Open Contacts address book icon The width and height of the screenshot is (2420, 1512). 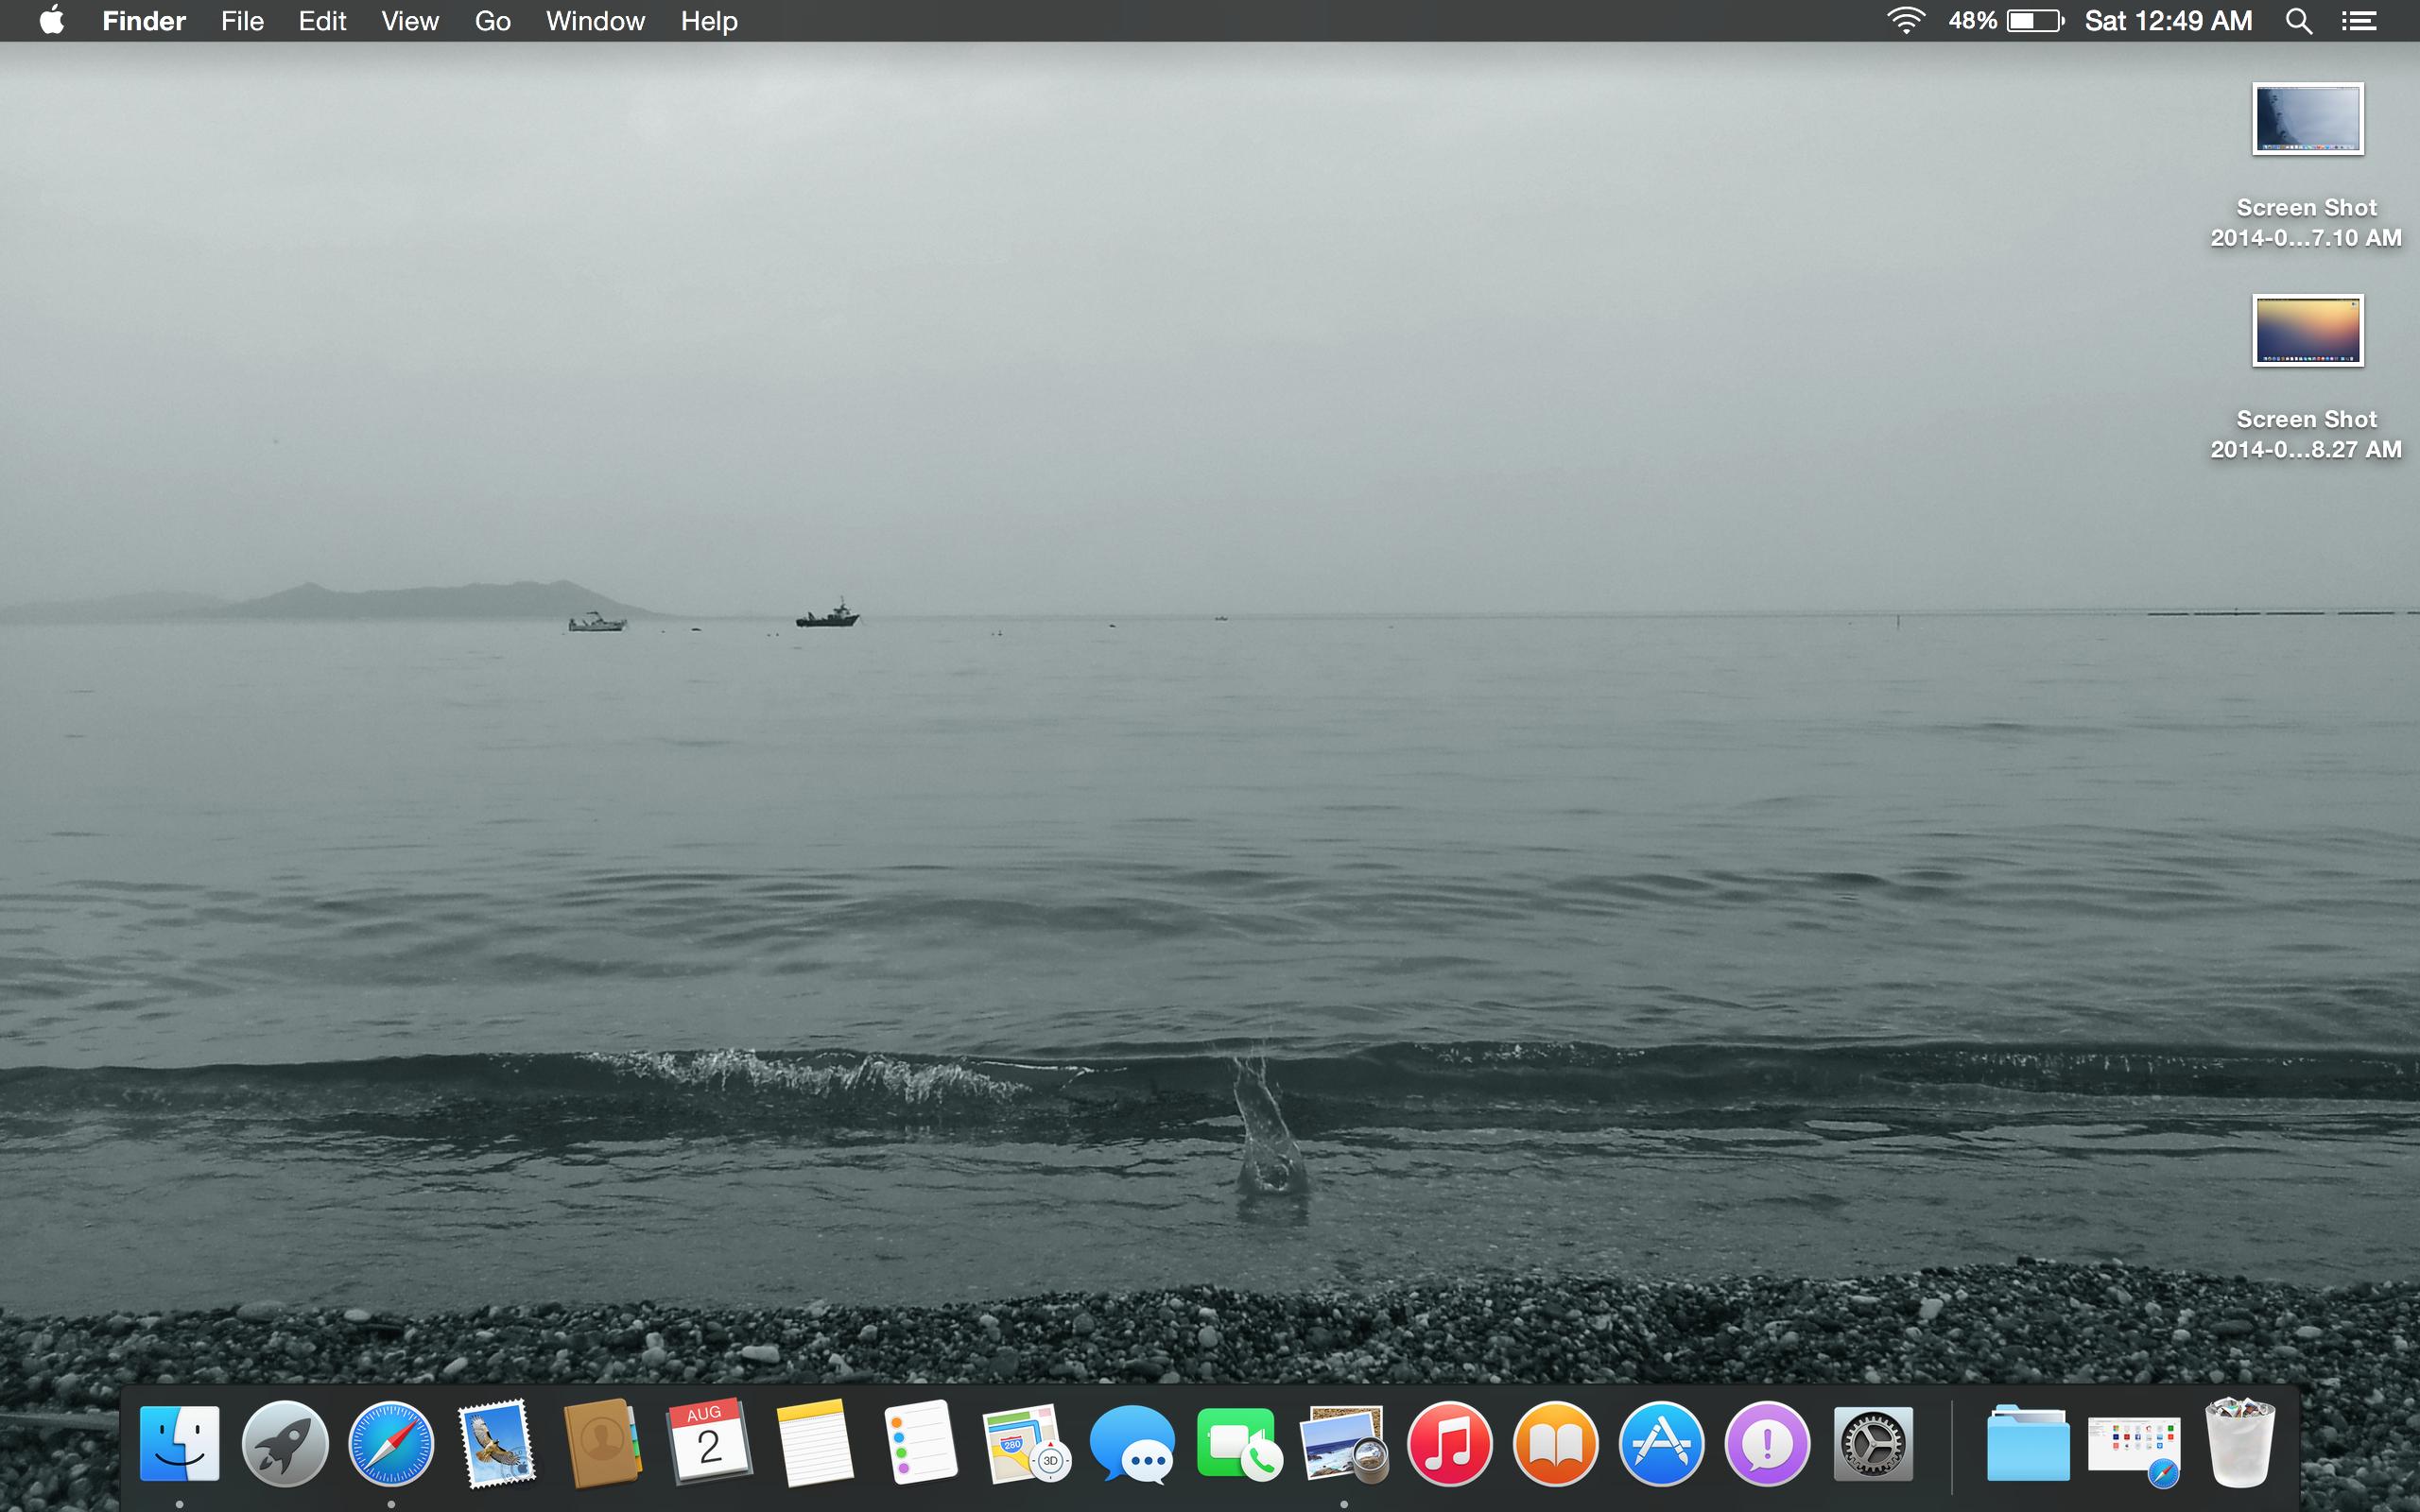click(602, 1444)
